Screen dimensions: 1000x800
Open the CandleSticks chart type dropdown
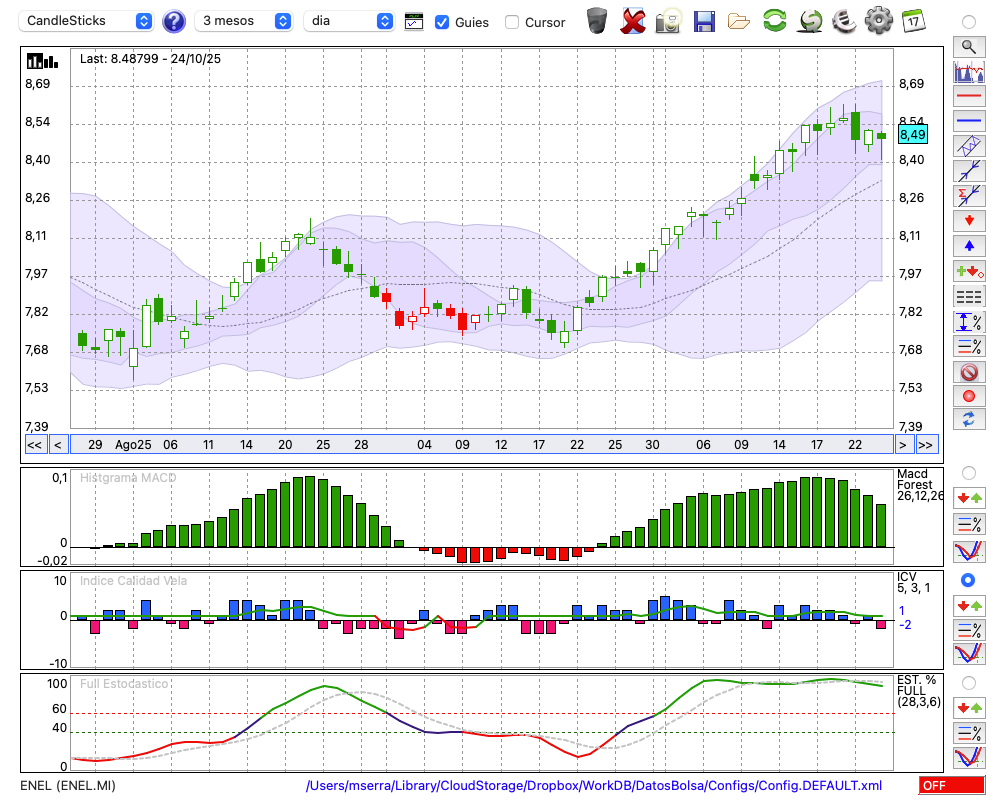point(88,21)
